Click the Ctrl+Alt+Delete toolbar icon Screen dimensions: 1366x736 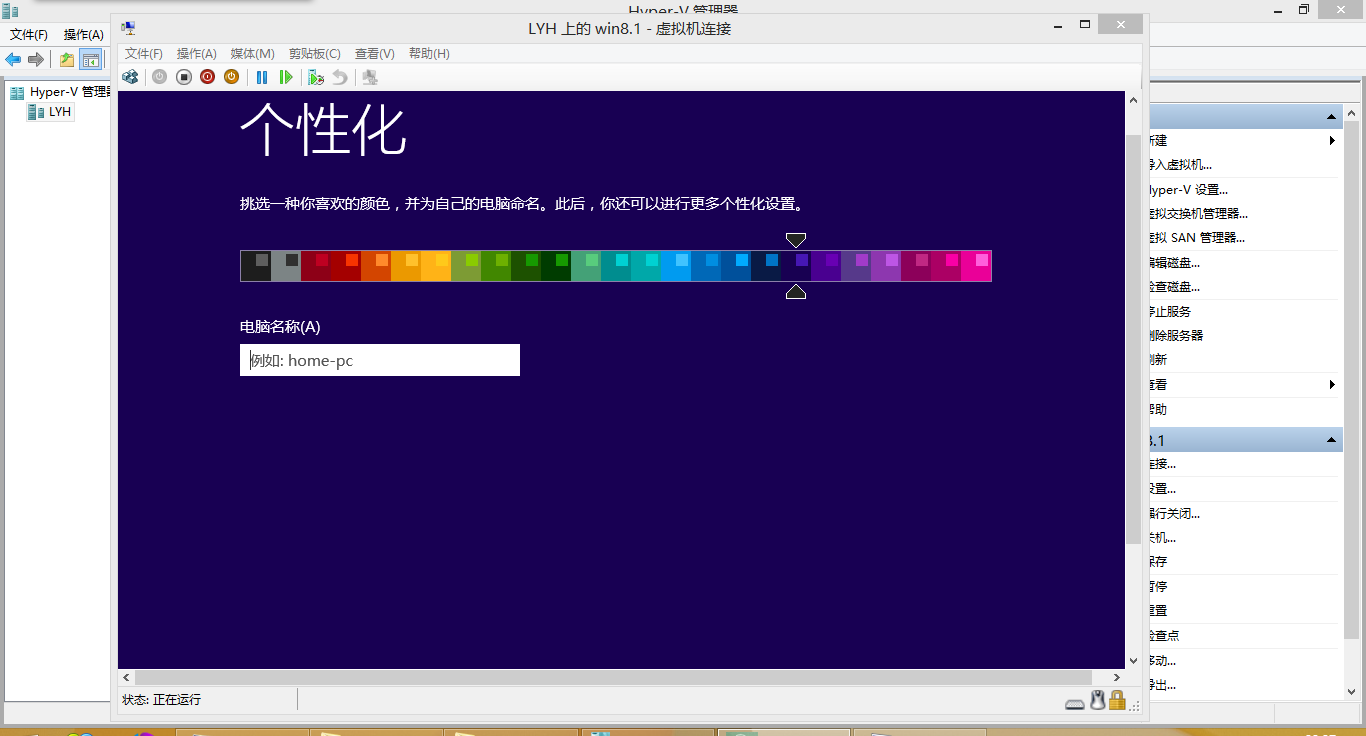pos(130,77)
